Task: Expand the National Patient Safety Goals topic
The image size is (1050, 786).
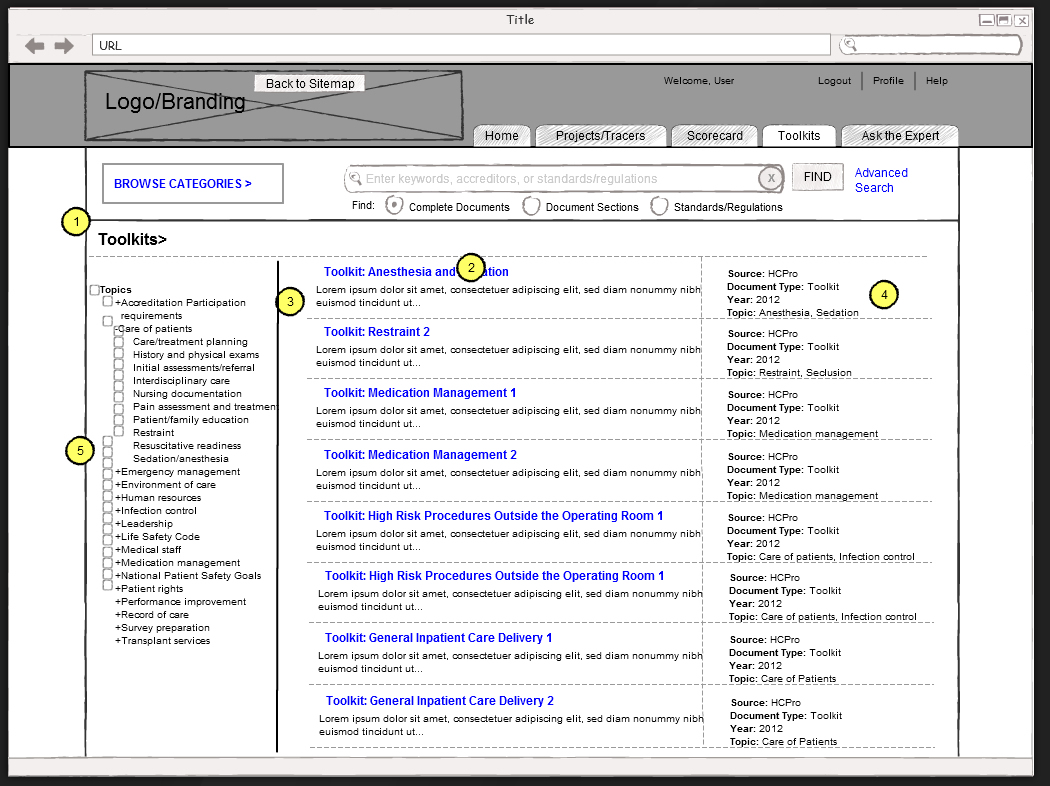Action: pyautogui.click(x=118, y=576)
